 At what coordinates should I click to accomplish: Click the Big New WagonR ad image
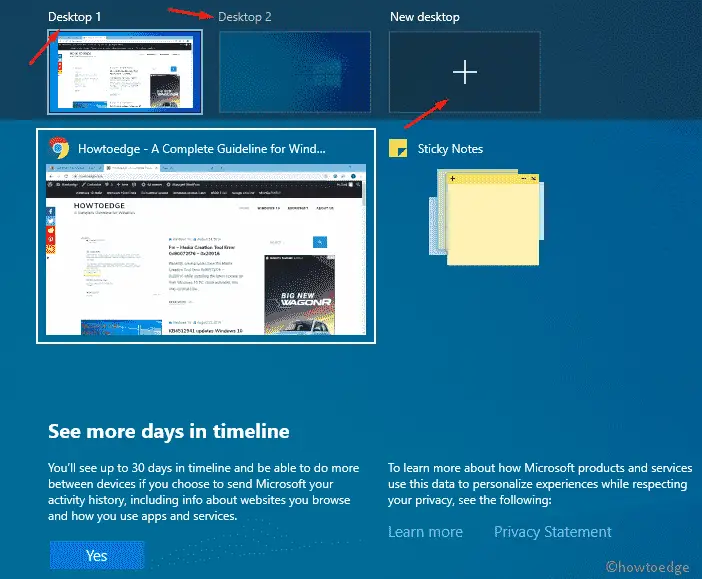(x=300, y=295)
